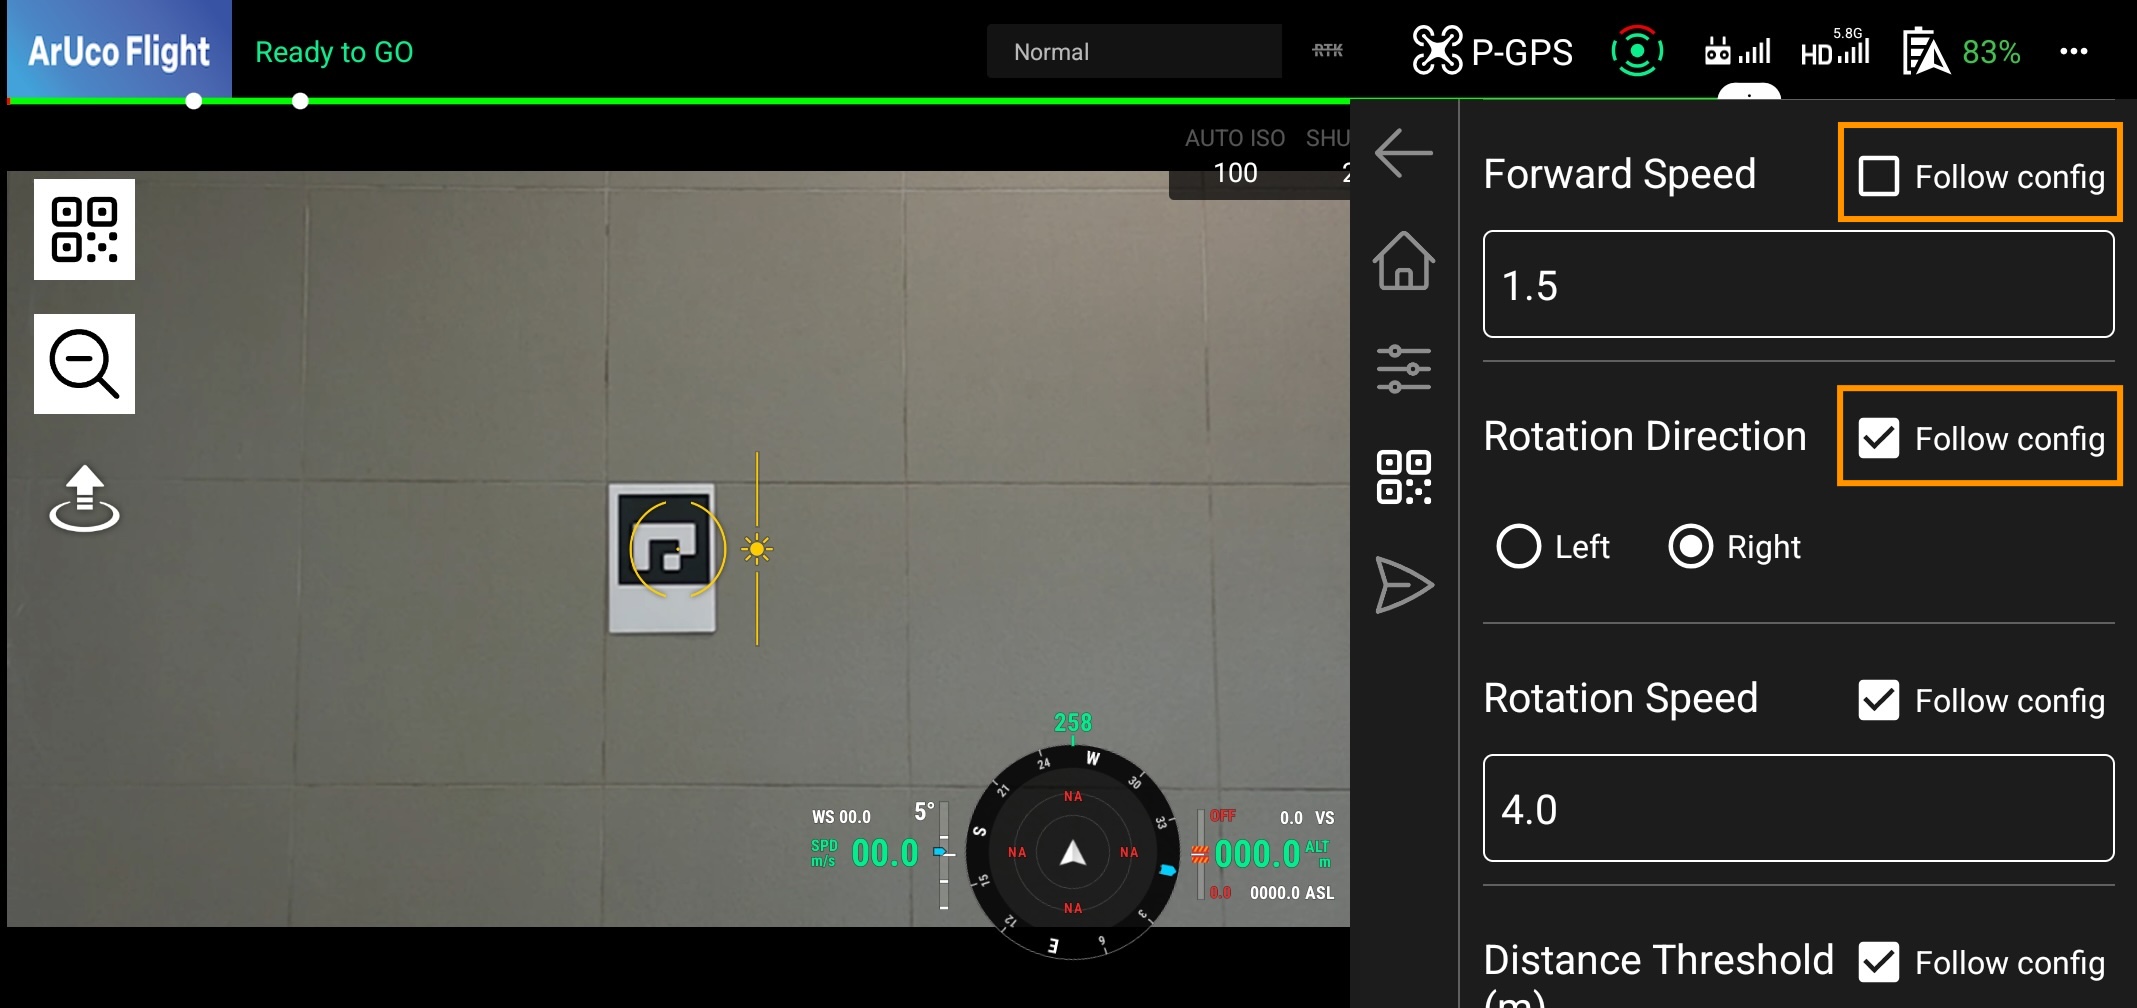Select the ArUco marker panel icon in sidebar
The width and height of the screenshot is (2137, 1008).
pyautogui.click(x=1404, y=475)
